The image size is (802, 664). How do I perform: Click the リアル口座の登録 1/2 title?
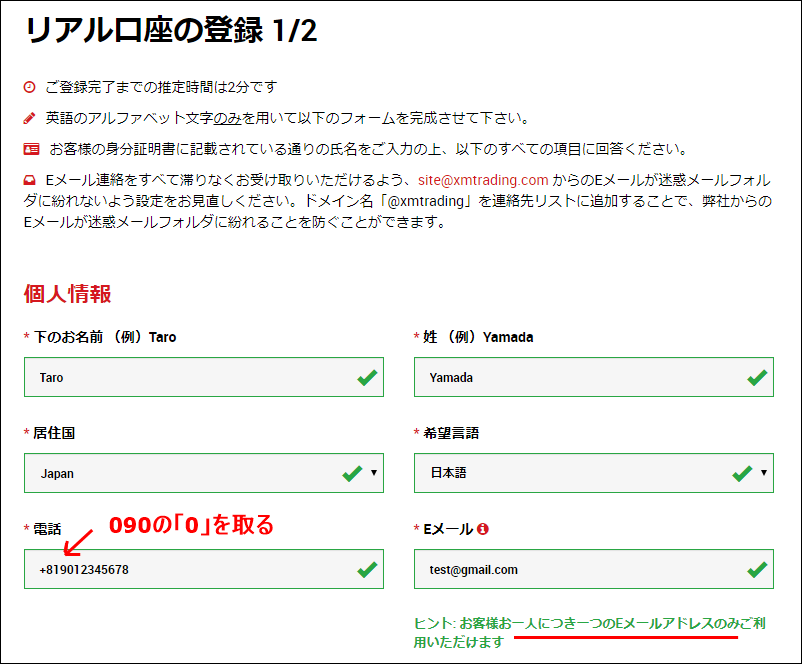point(171,30)
